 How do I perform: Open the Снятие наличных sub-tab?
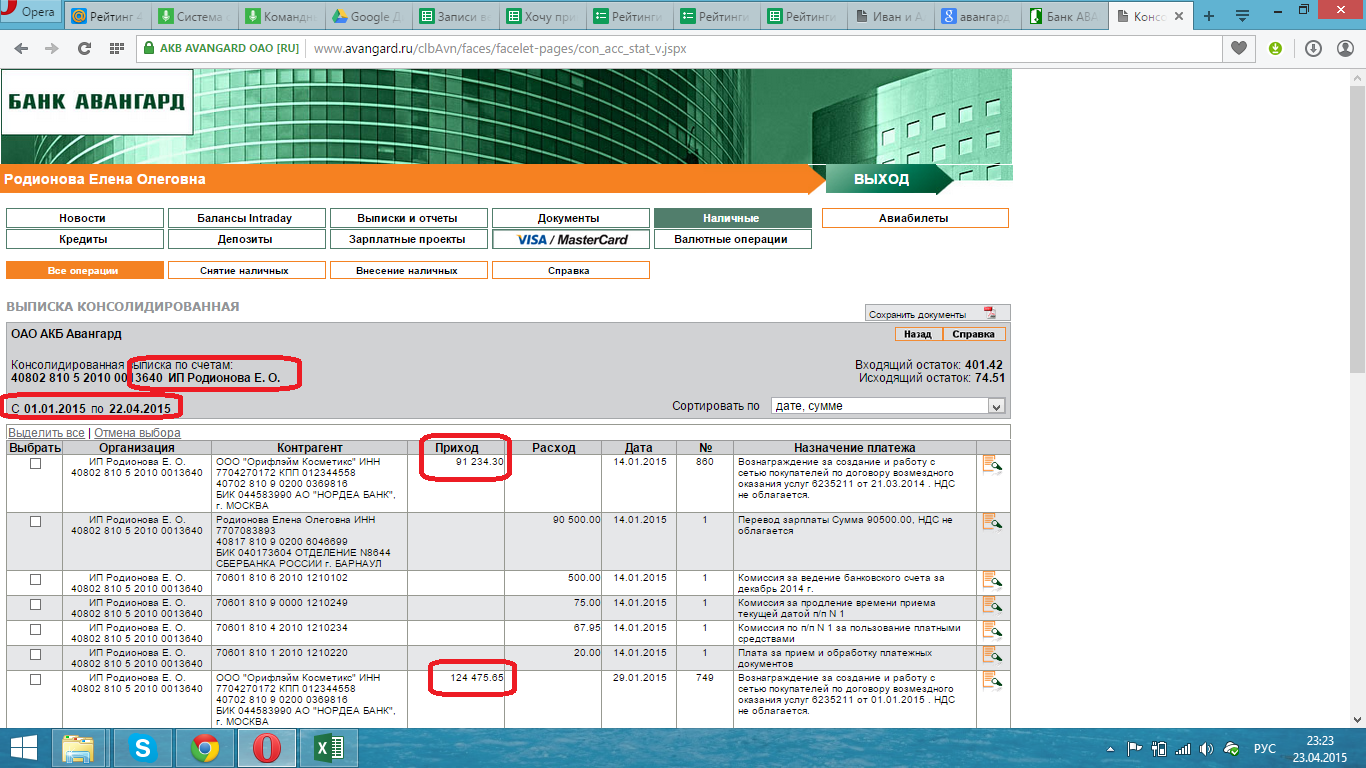tap(247, 270)
